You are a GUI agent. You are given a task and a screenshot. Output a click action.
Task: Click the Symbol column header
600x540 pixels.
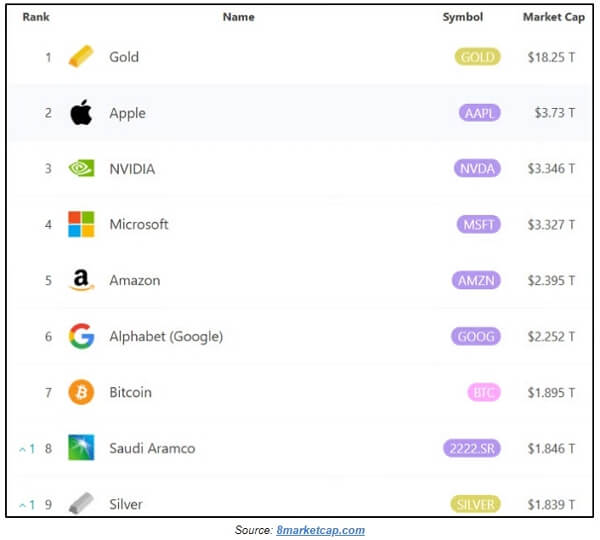click(463, 17)
